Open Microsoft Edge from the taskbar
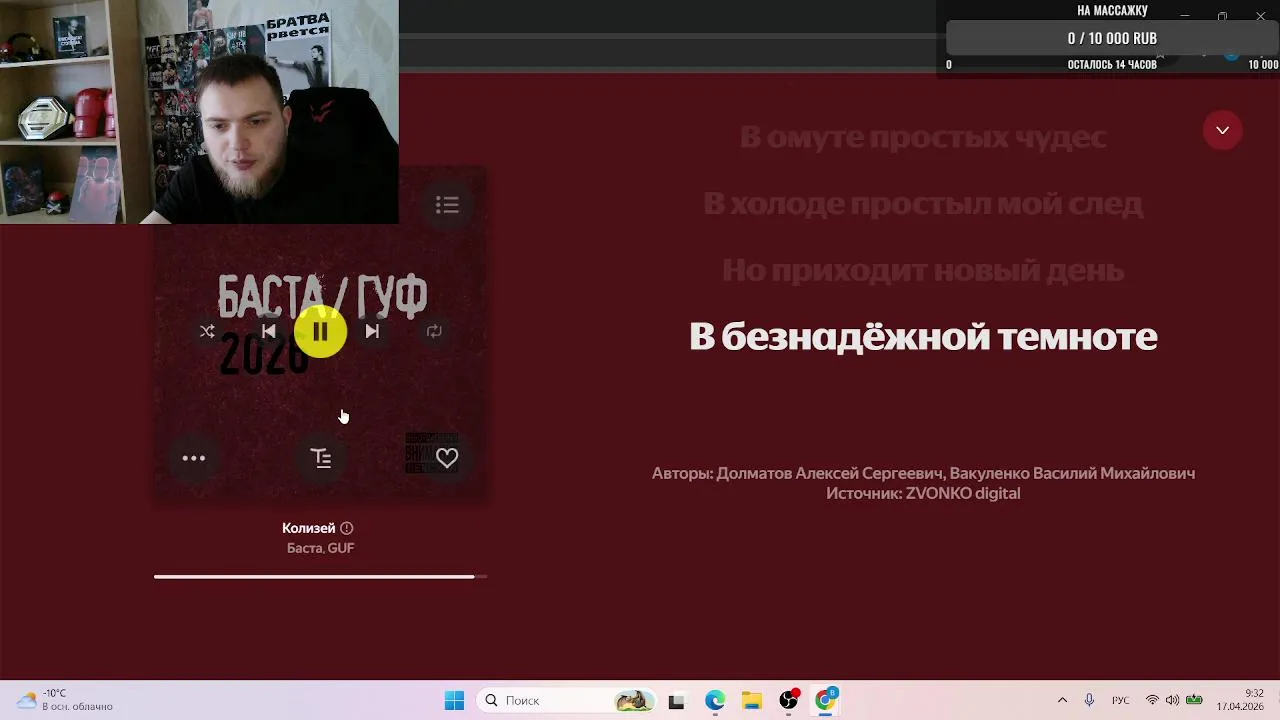The width and height of the screenshot is (1280, 720). coord(714,701)
